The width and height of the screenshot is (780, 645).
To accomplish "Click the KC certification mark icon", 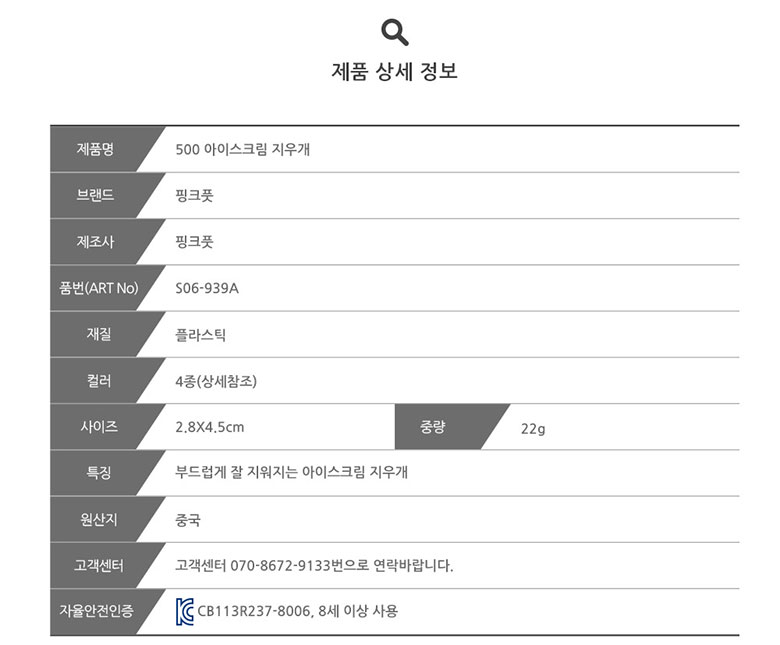I will pos(185,612).
